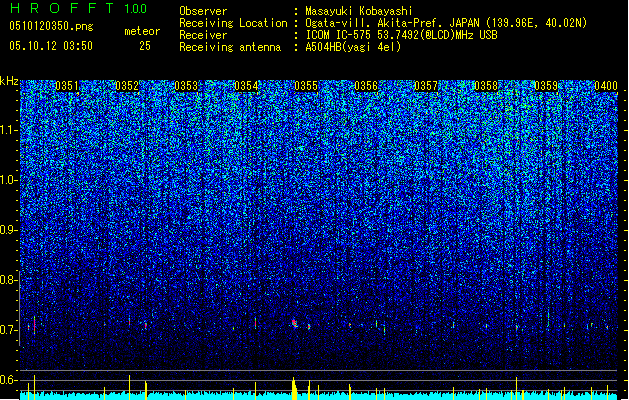Select the A504HB(yagi 4el) antenna text
This screenshot has height=400, width=629.
tap(353, 47)
